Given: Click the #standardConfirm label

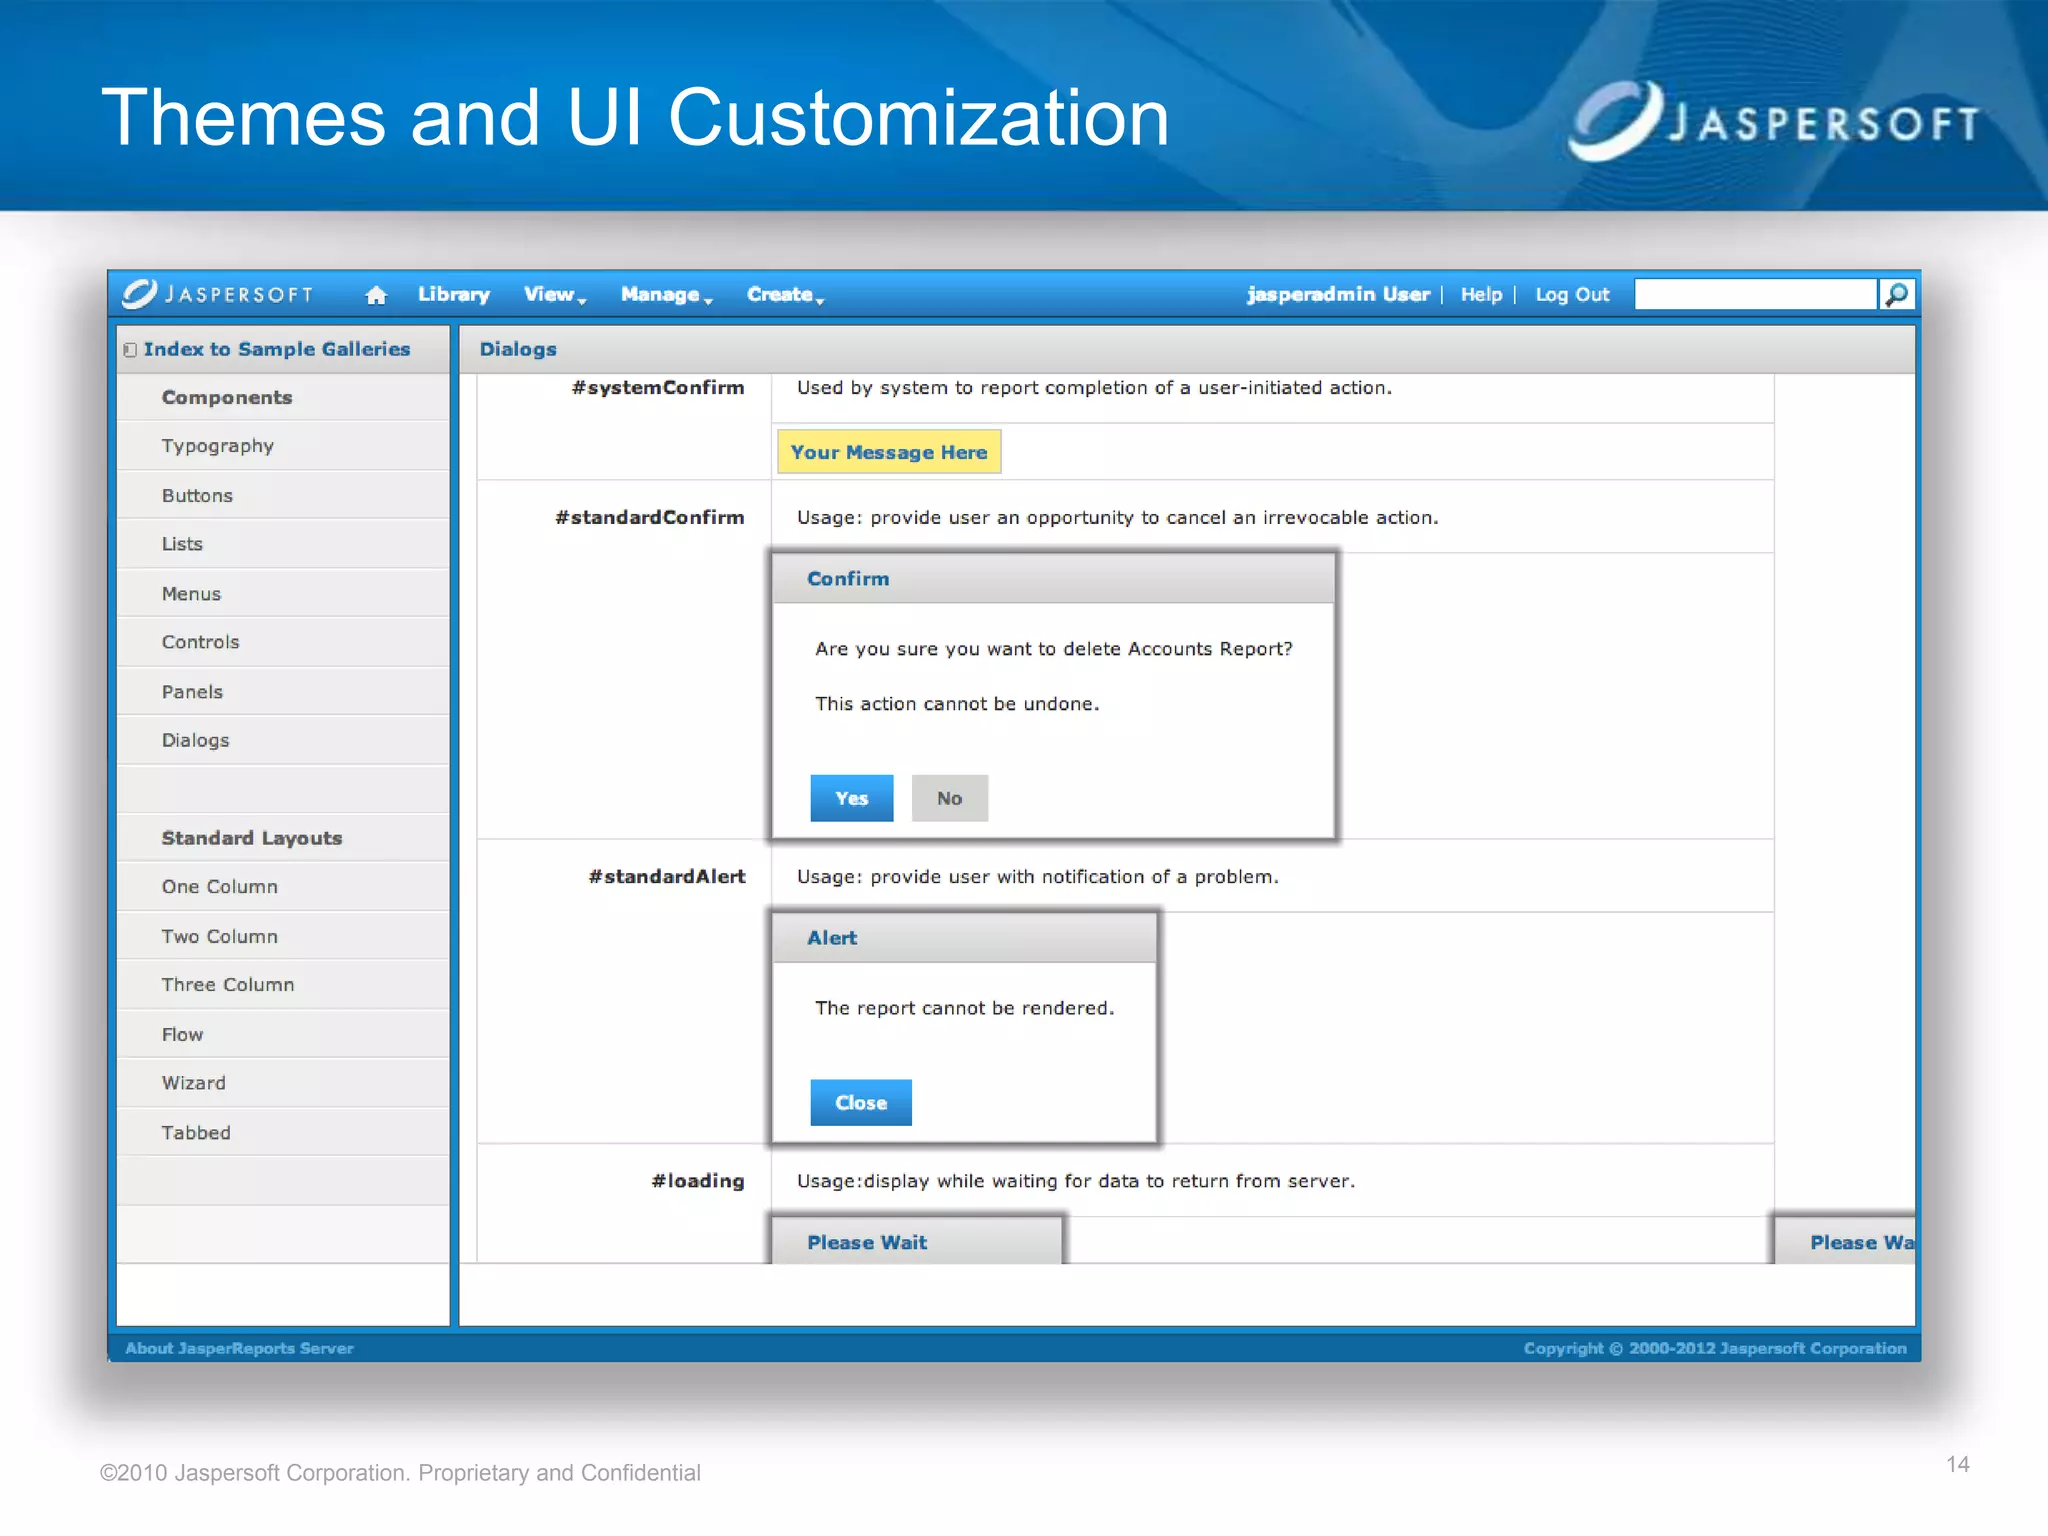Looking at the screenshot, I should coord(650,518).
